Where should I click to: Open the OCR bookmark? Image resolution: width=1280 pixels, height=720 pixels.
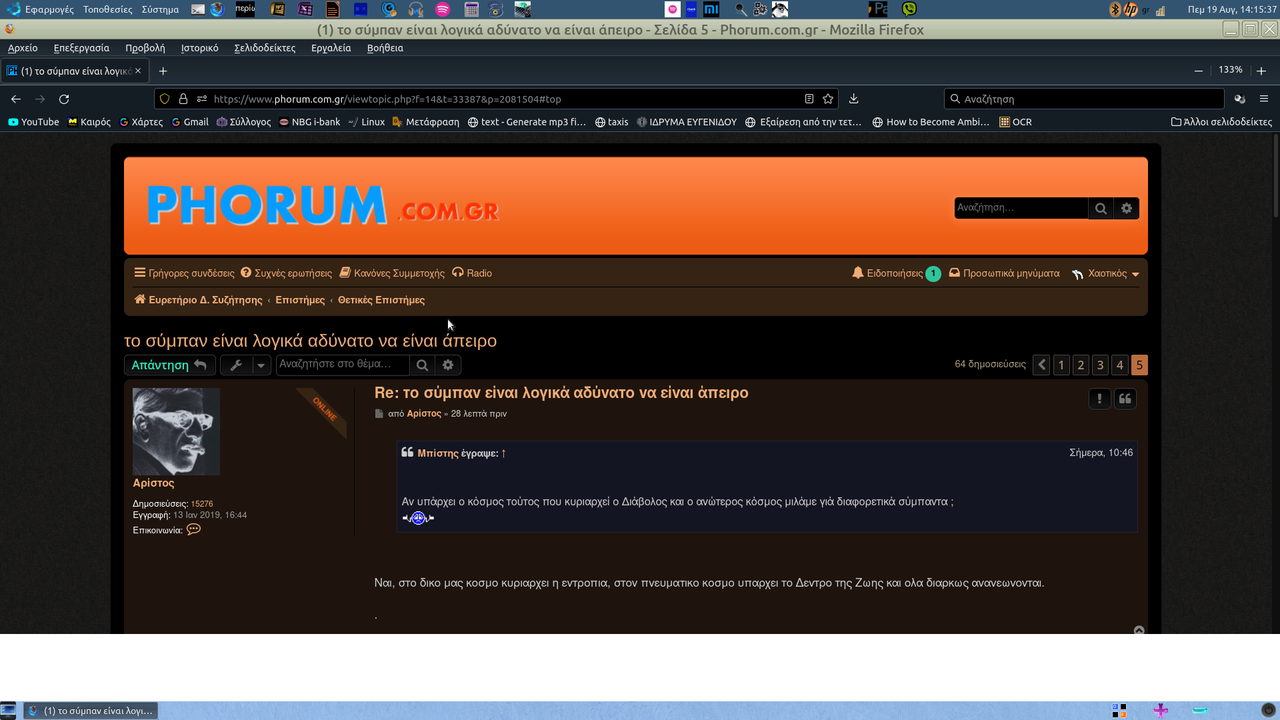(x=1016, y=122)
